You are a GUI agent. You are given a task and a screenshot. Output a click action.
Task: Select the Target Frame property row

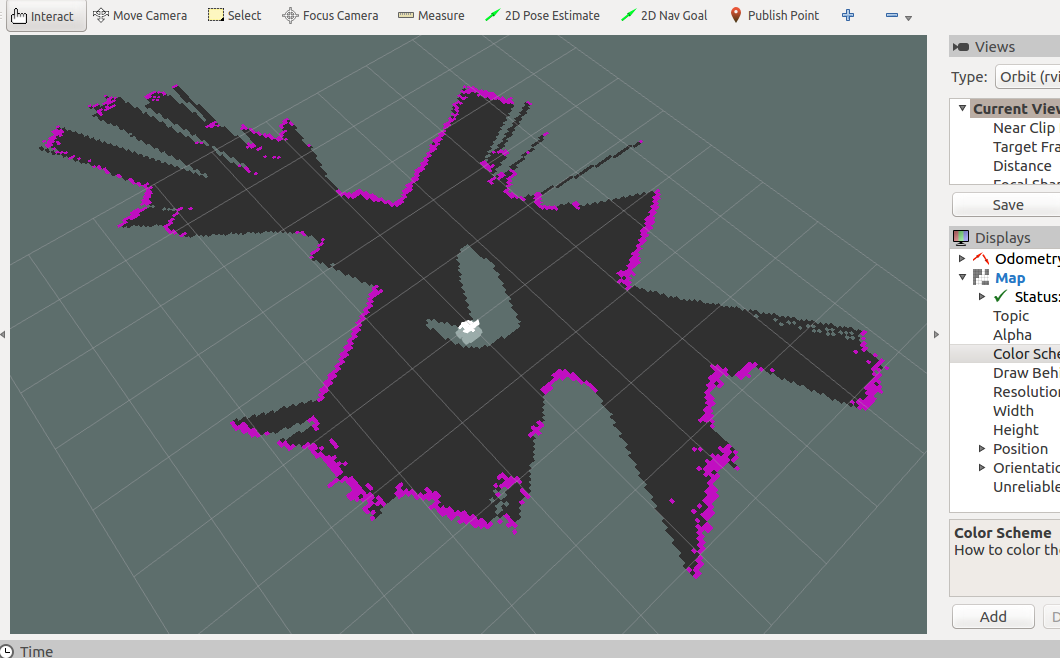tap(1005, 147)
